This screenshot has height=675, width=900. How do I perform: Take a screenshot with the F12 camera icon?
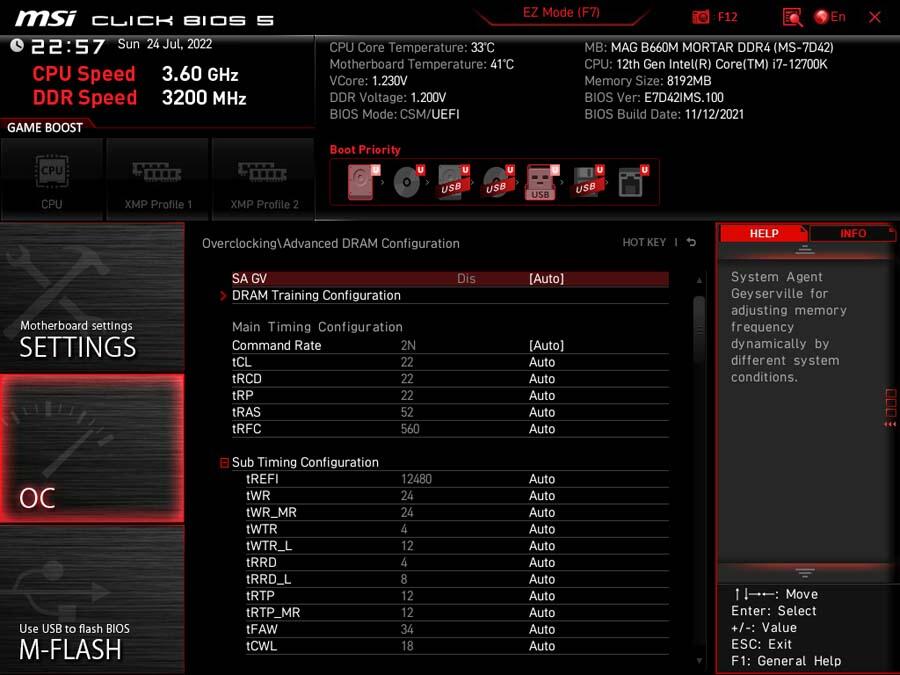(700, 17)
